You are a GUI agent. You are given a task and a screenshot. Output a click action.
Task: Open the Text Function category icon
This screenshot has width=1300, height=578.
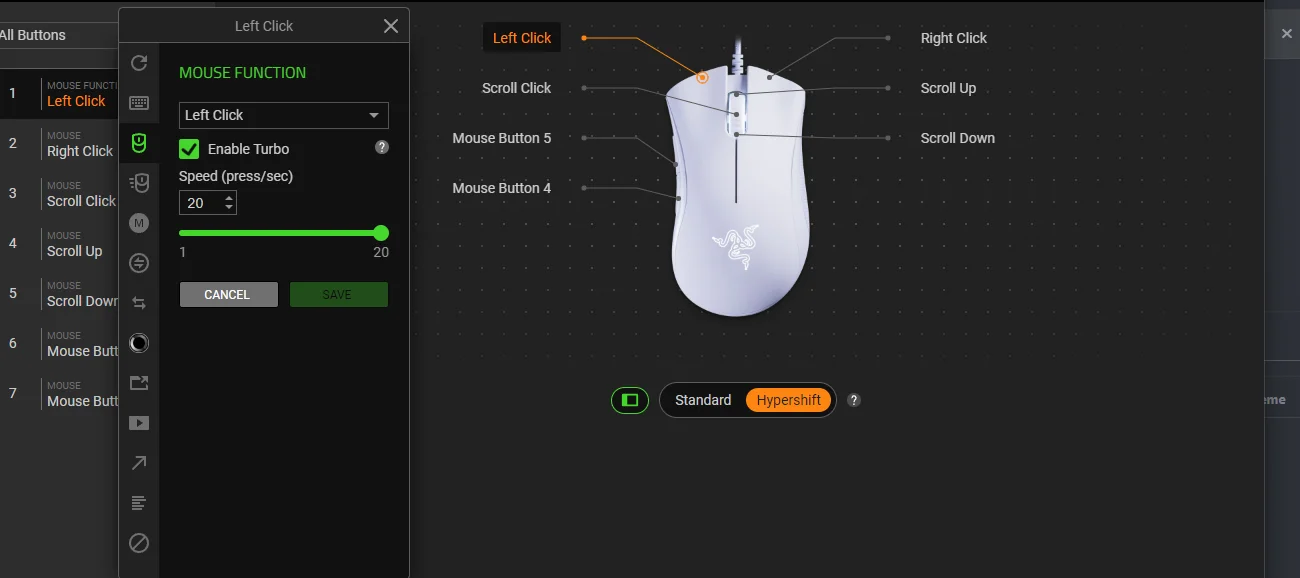pos(139,503)
